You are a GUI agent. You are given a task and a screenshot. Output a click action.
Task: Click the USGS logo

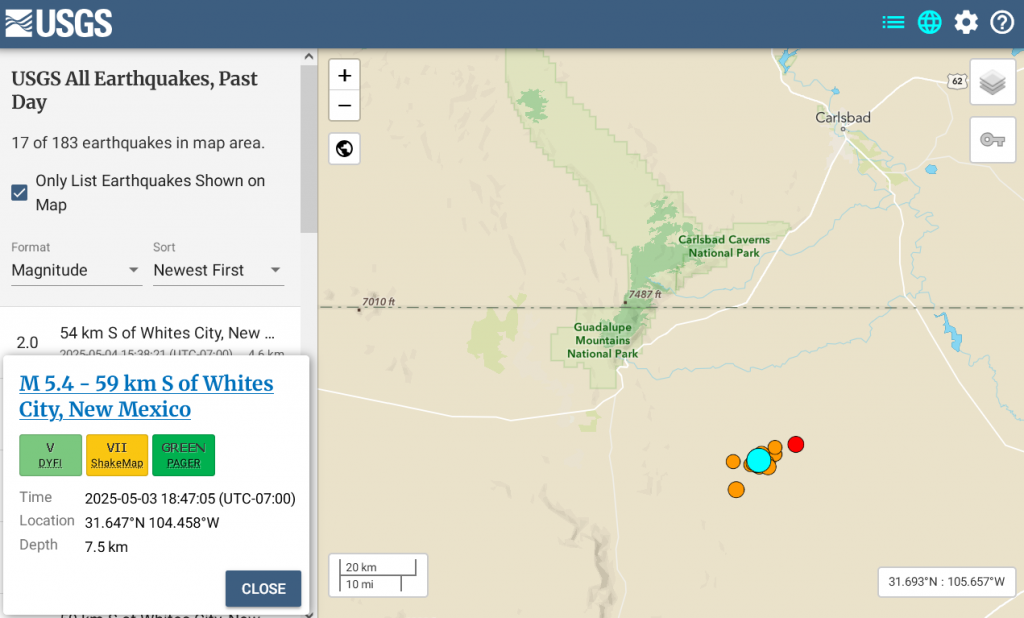[x=59, y=24]
